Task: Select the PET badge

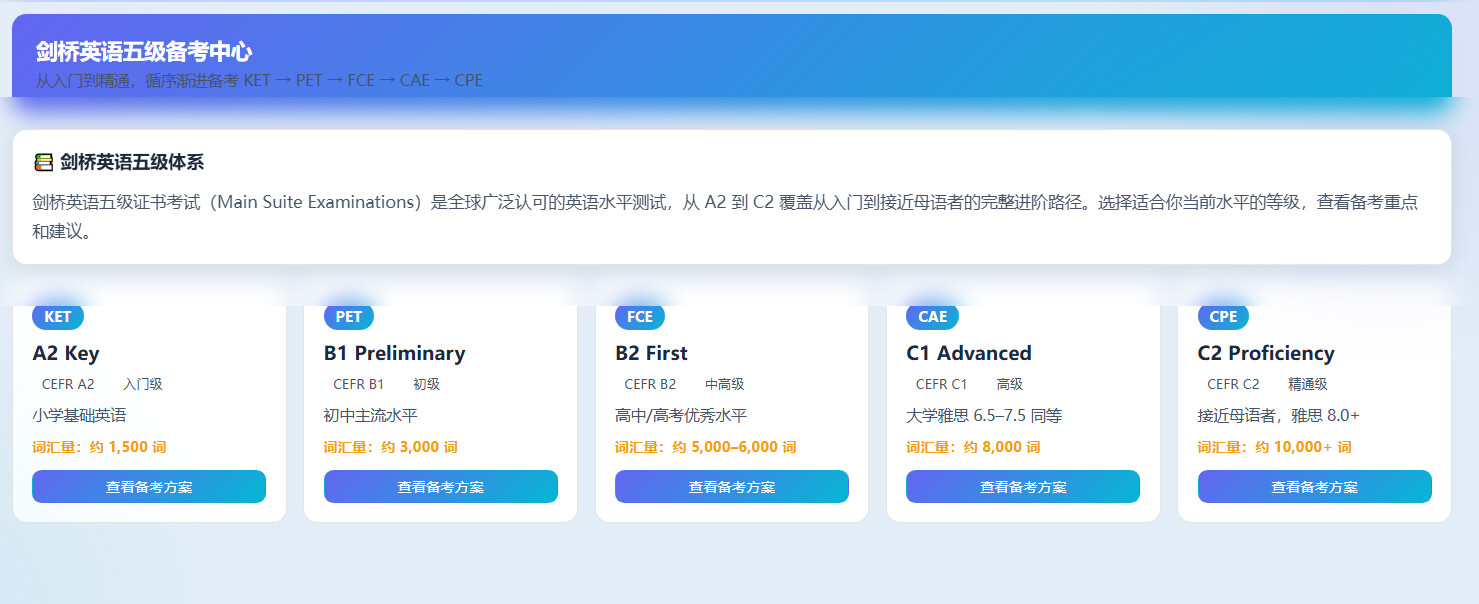Action: (349, 316)
